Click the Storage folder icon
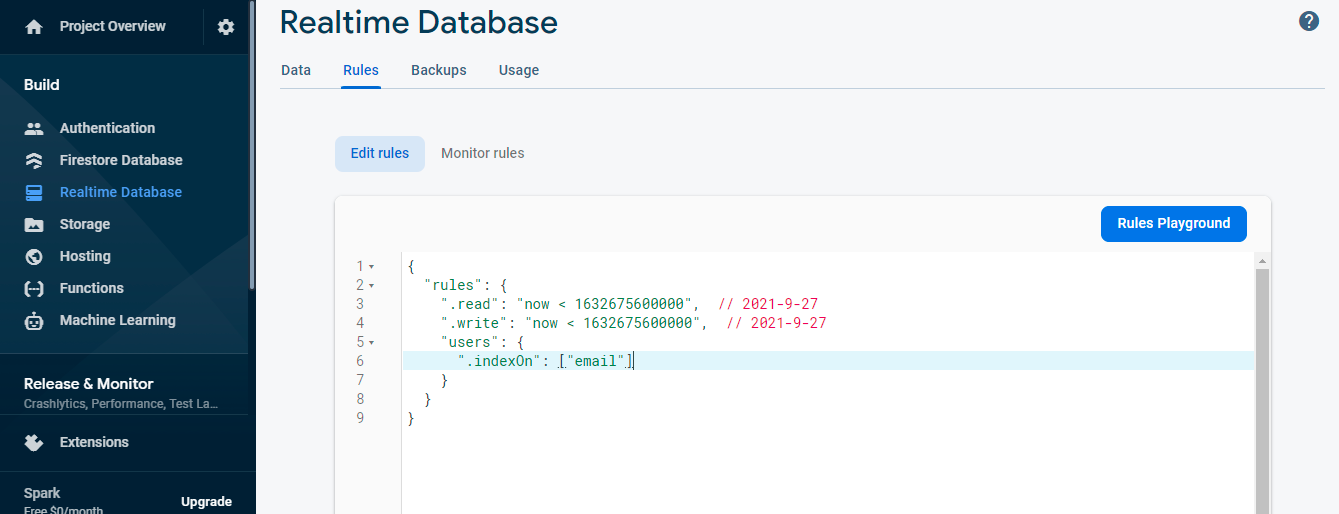 coord(34,224)
